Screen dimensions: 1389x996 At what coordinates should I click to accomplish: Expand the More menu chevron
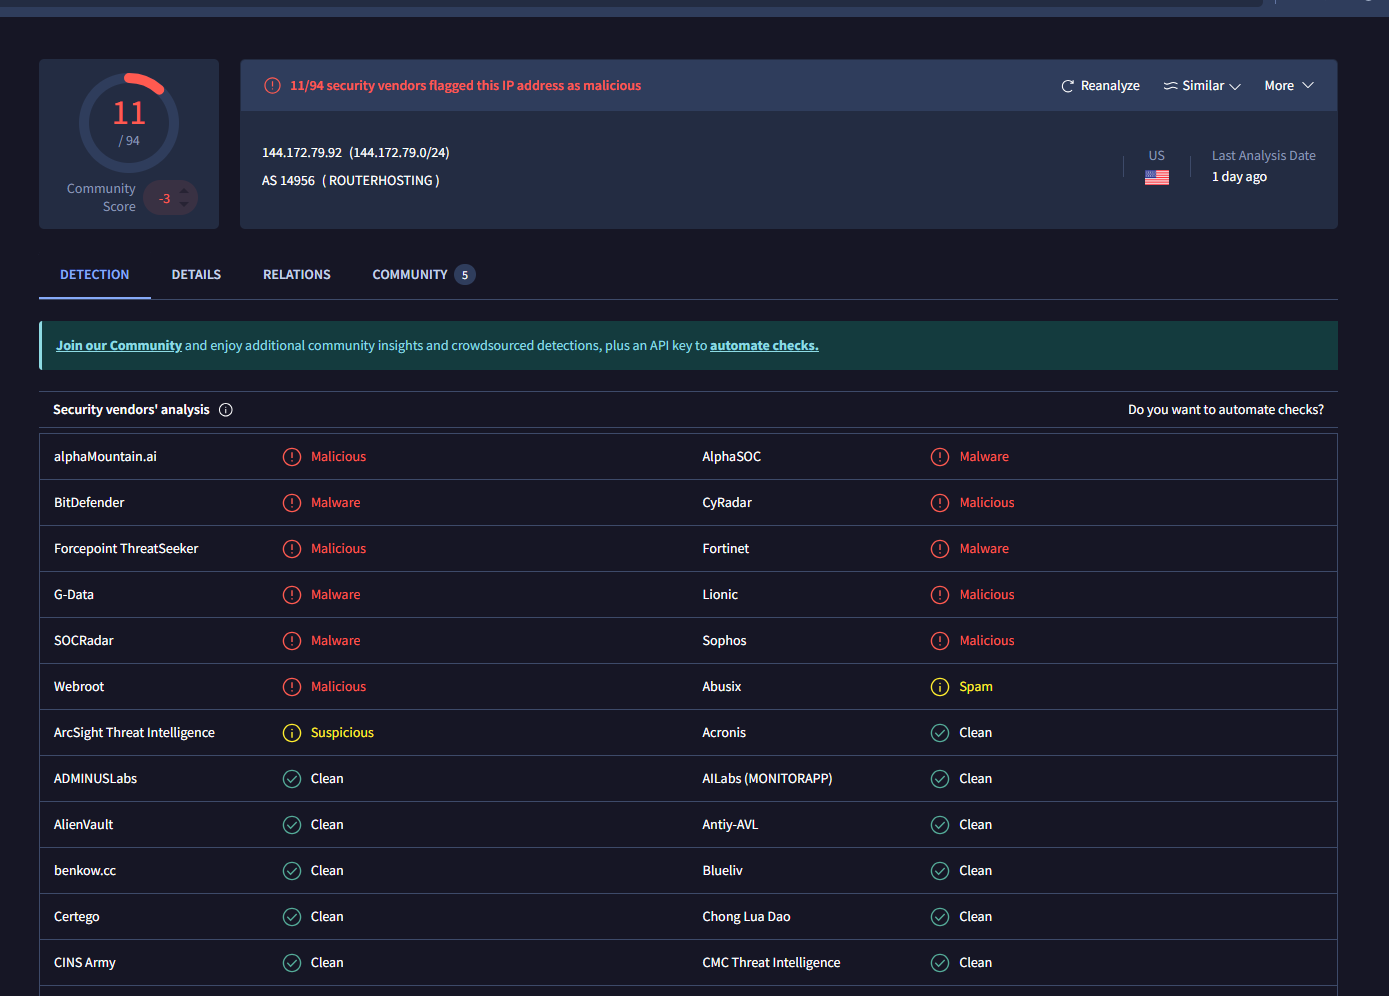[x=1308, y=86]
